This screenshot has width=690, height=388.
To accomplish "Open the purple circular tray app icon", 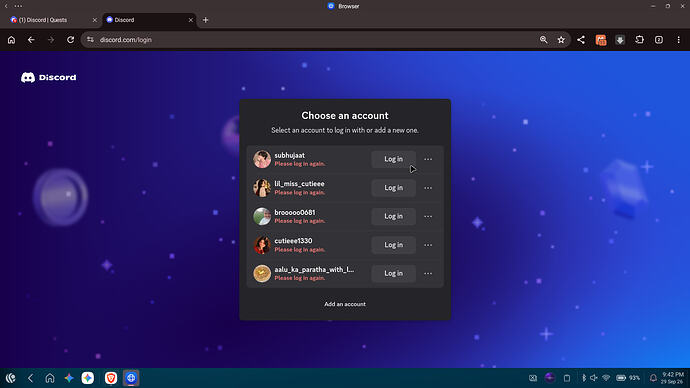I will (x=550, y=378).
